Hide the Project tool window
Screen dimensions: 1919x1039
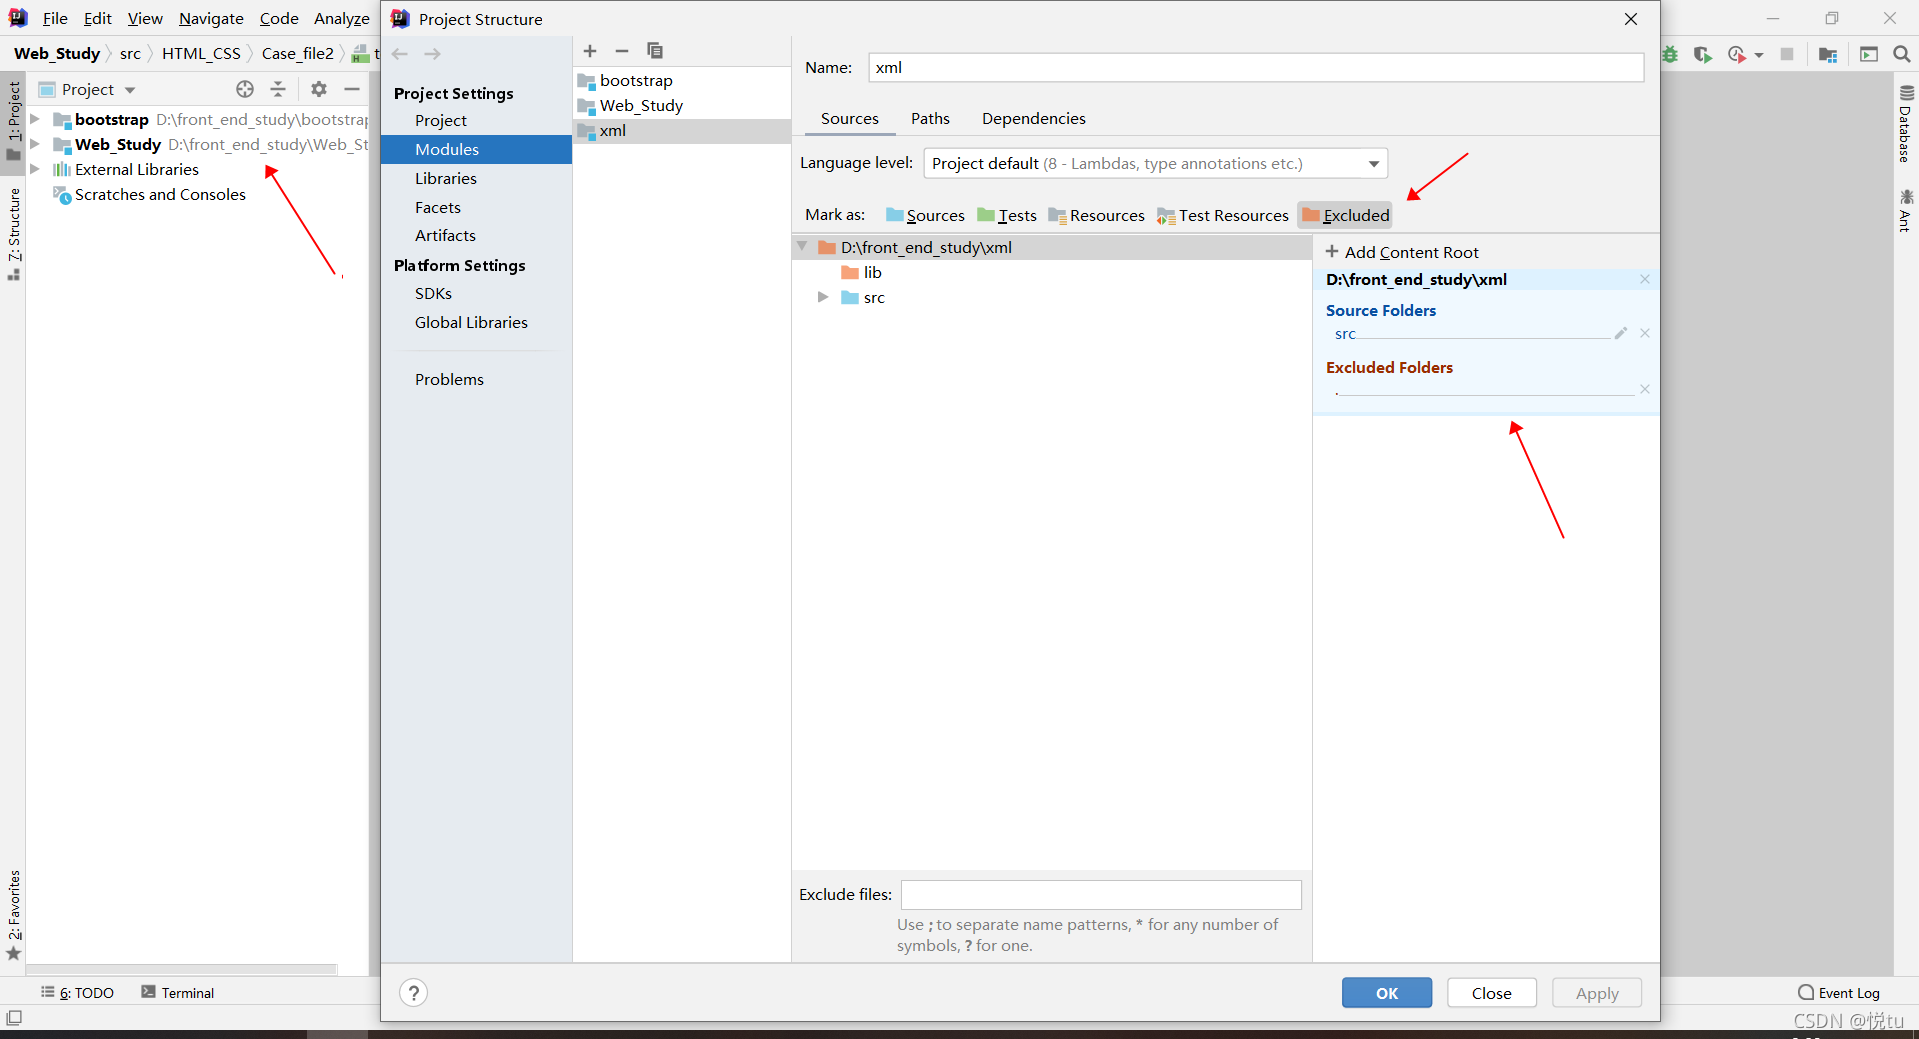coord(352,89)
